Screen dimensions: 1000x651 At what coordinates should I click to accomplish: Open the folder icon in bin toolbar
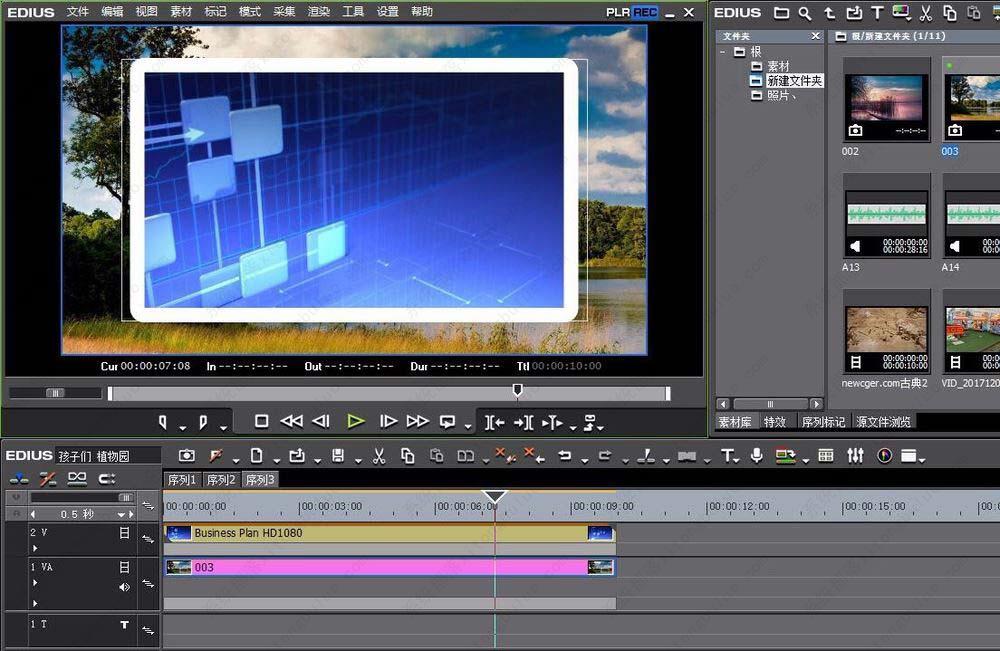tap(781, 12)
